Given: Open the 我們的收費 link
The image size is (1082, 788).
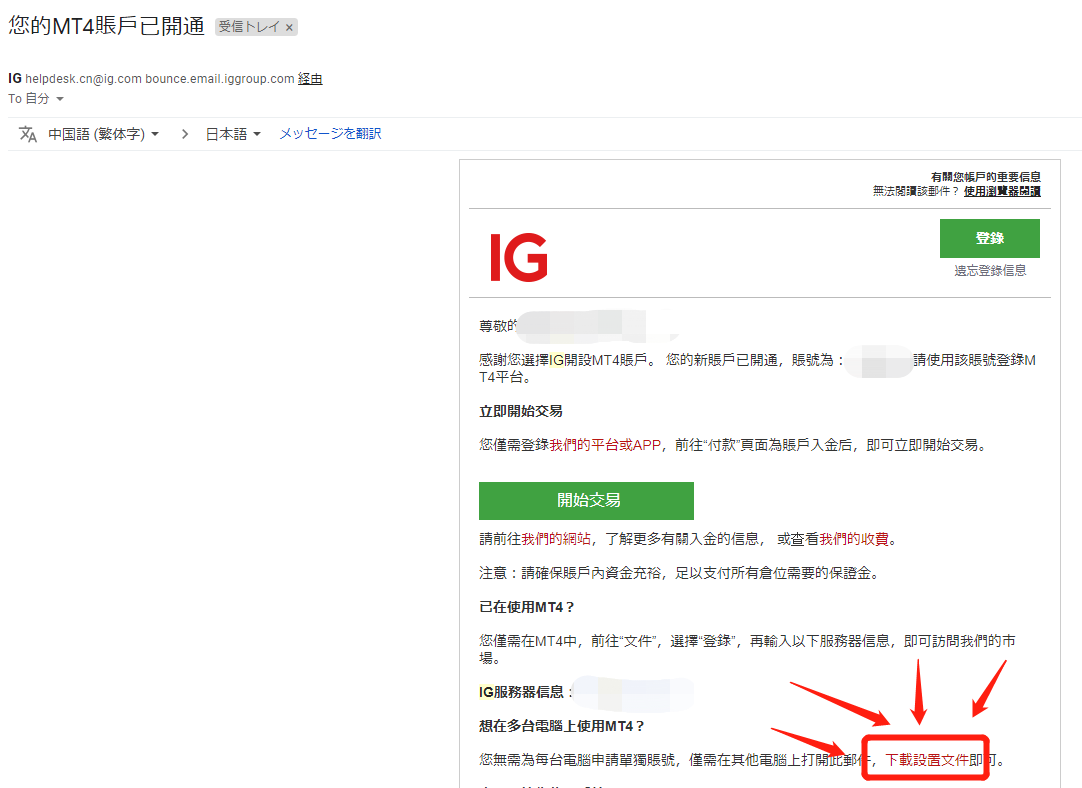Looking at the screenshot, I should coord(854,539).
